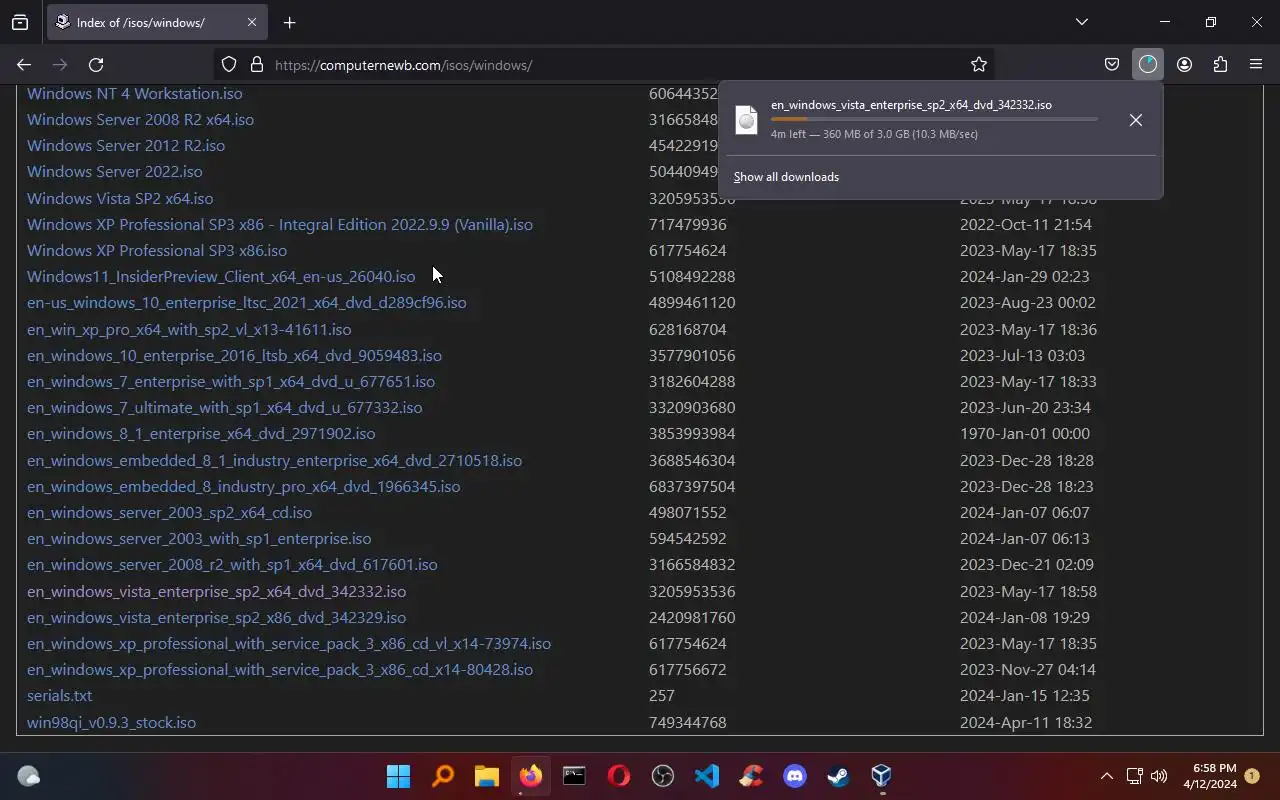Screen dimensions: 1280x800
Task: Click the Firefox taskbar icon
Action: [530, 776]
